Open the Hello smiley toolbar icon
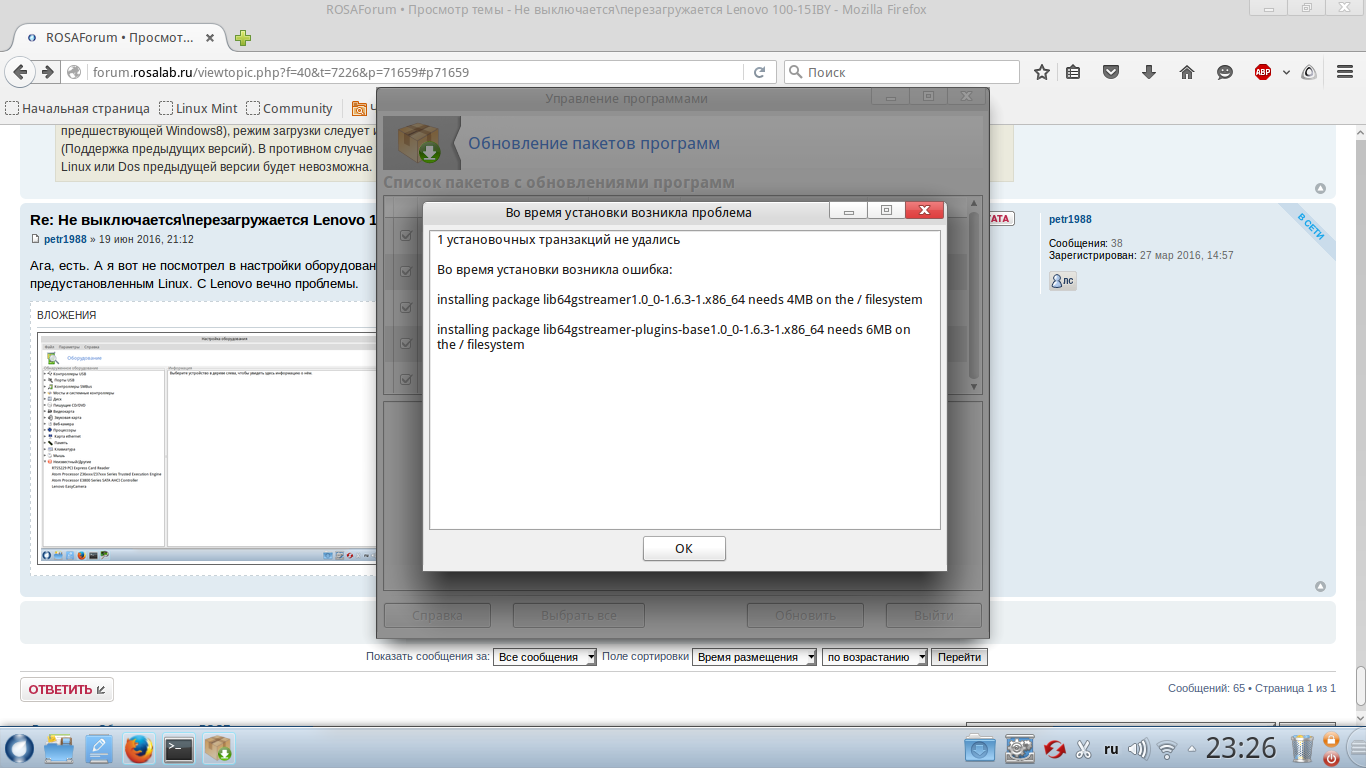 point(1225,72)
